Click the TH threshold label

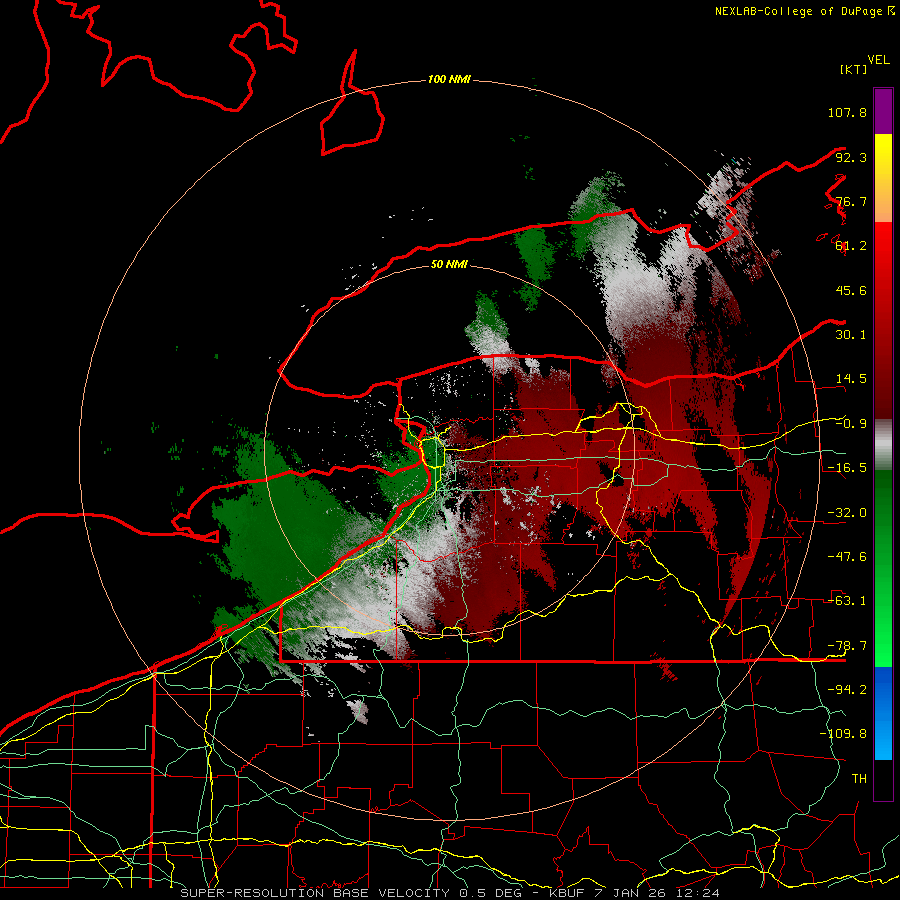(x=859, y=779)
